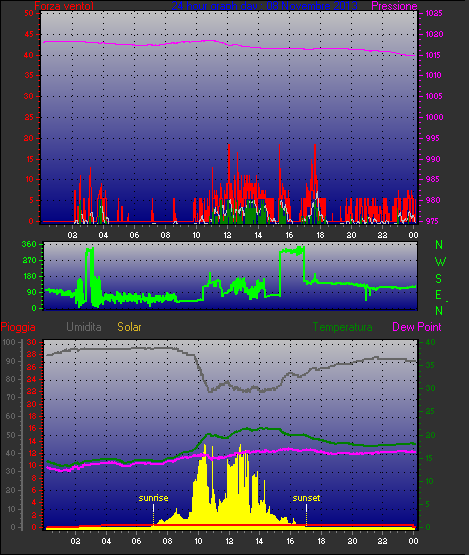The height and width of the screenshot is (555, 469).
Task: Click the 'Temperatura' legend label
Action: (343, 327)
